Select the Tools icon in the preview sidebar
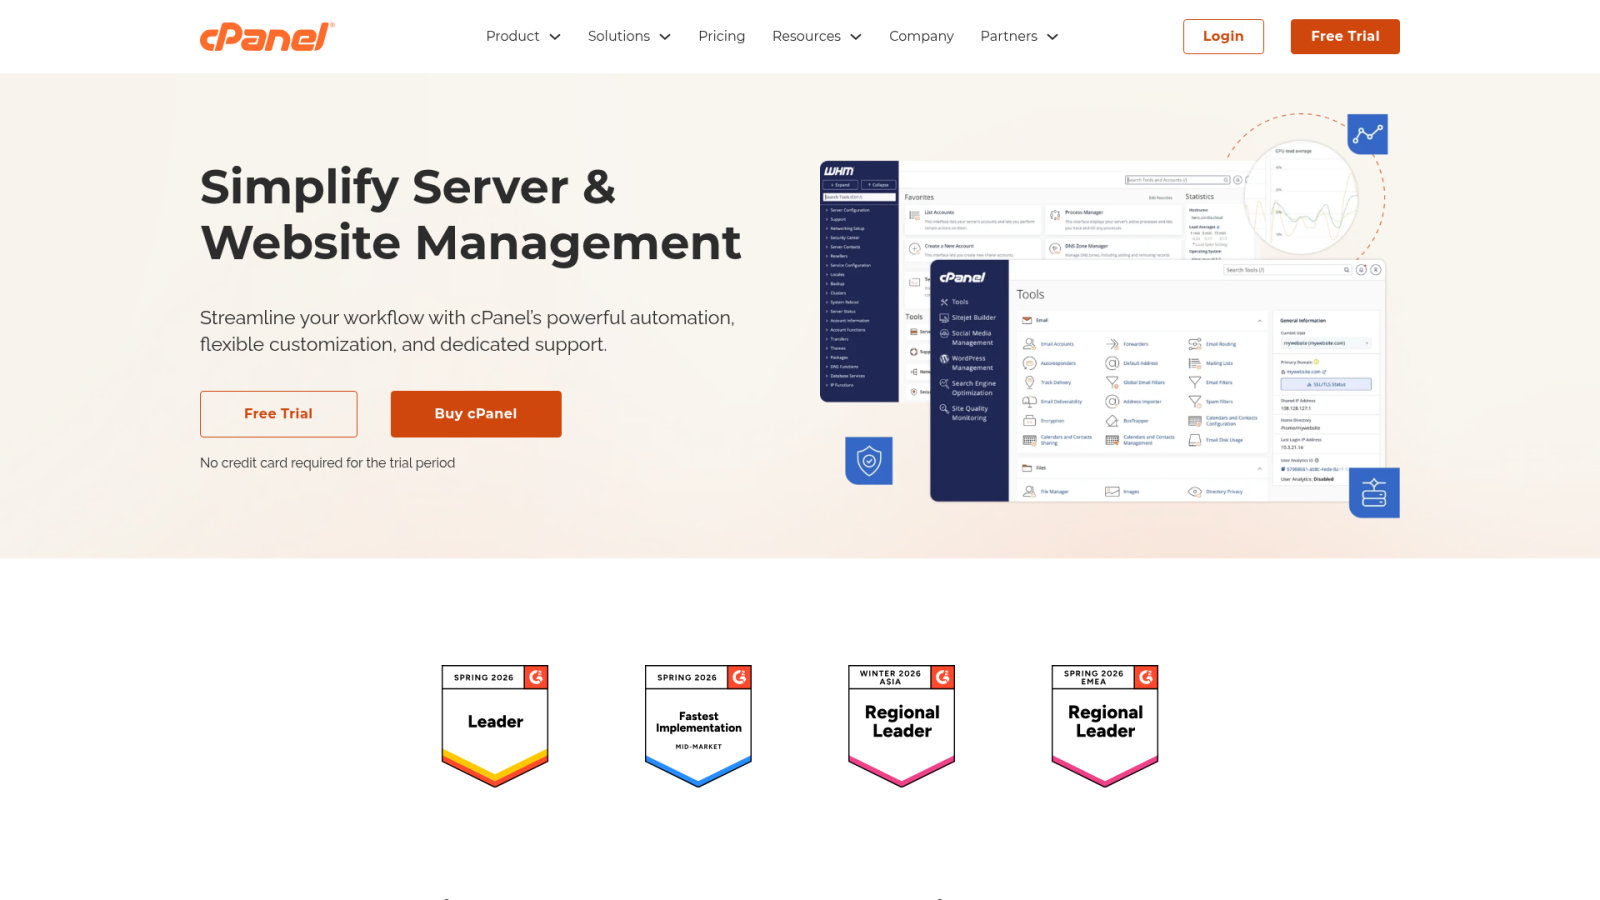This screenshot has width=1600, height=900. pos(944,302)
